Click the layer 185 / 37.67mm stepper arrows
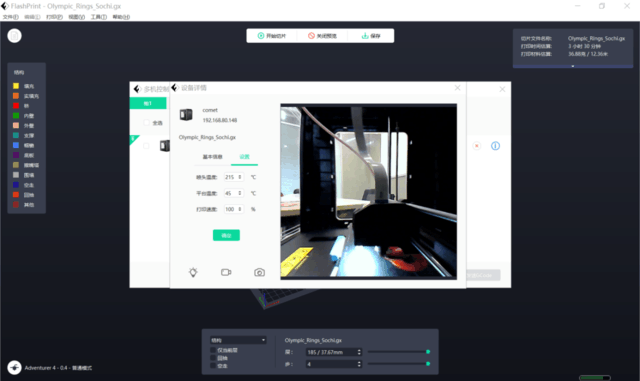The image size is (640, 381). click(359, 352)
